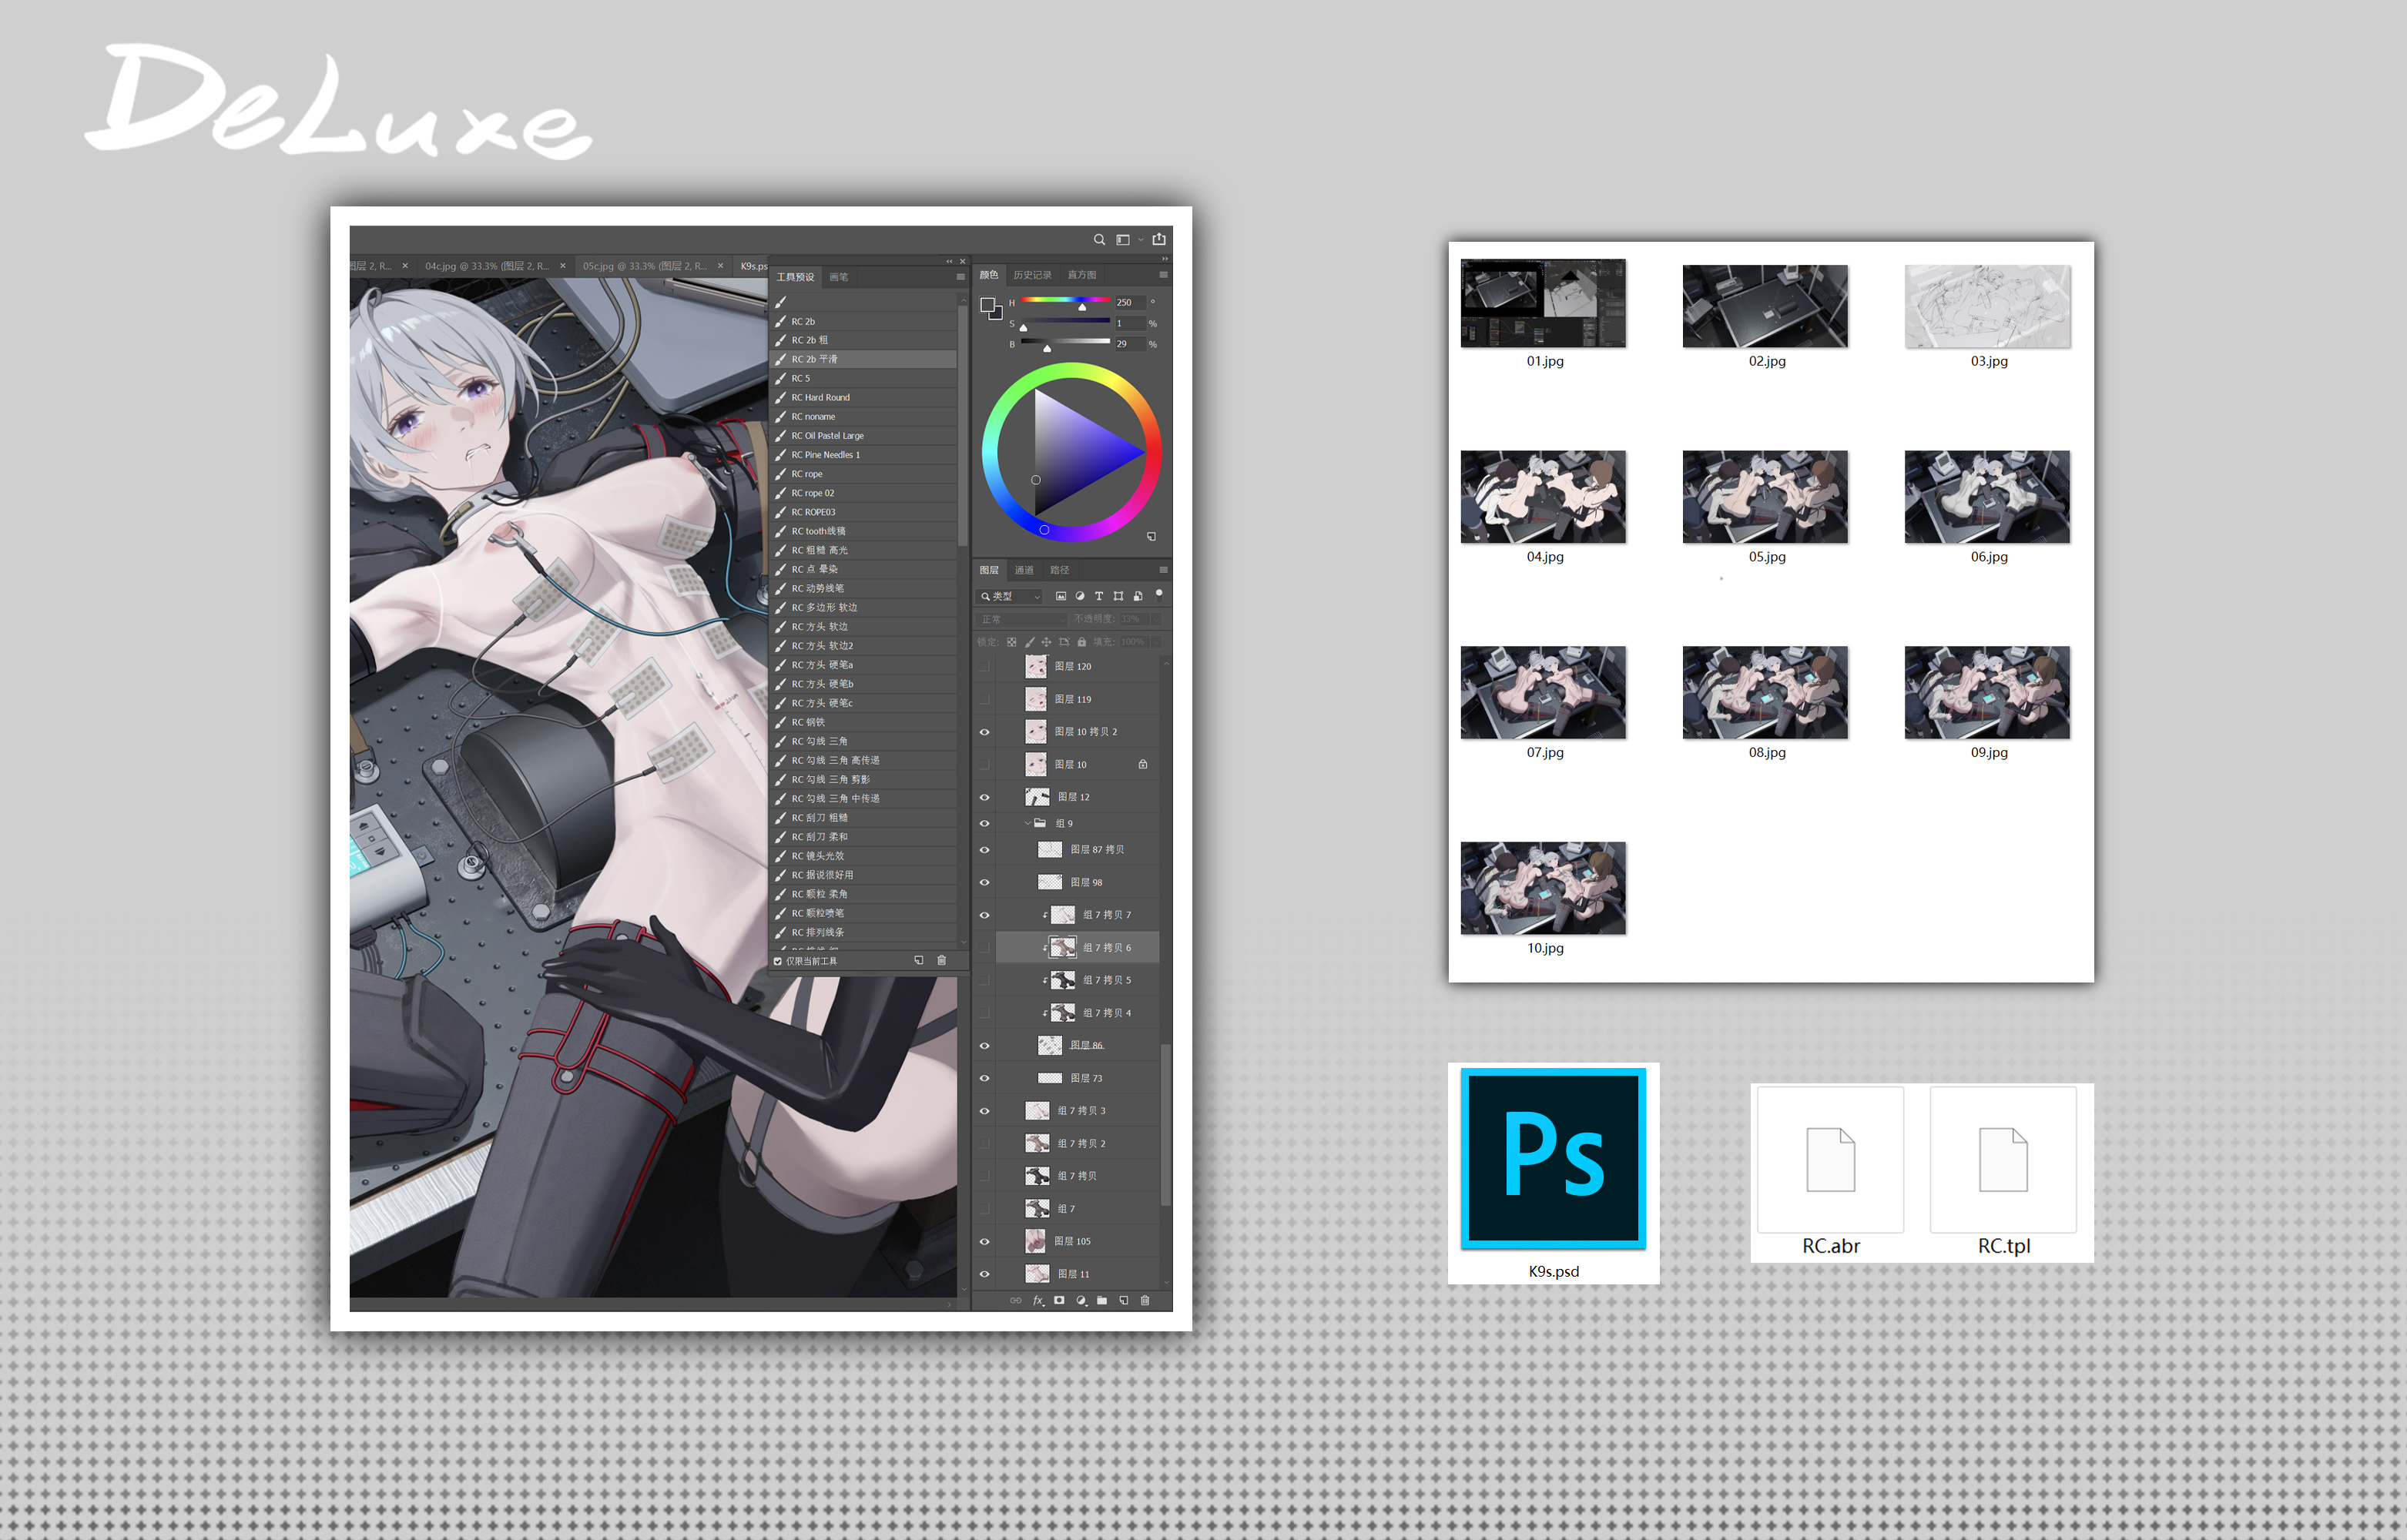Select the RC 2b 平滑 preset
The width and height of the screenshot is (2407, 1540).
click(x=864, y=360)
